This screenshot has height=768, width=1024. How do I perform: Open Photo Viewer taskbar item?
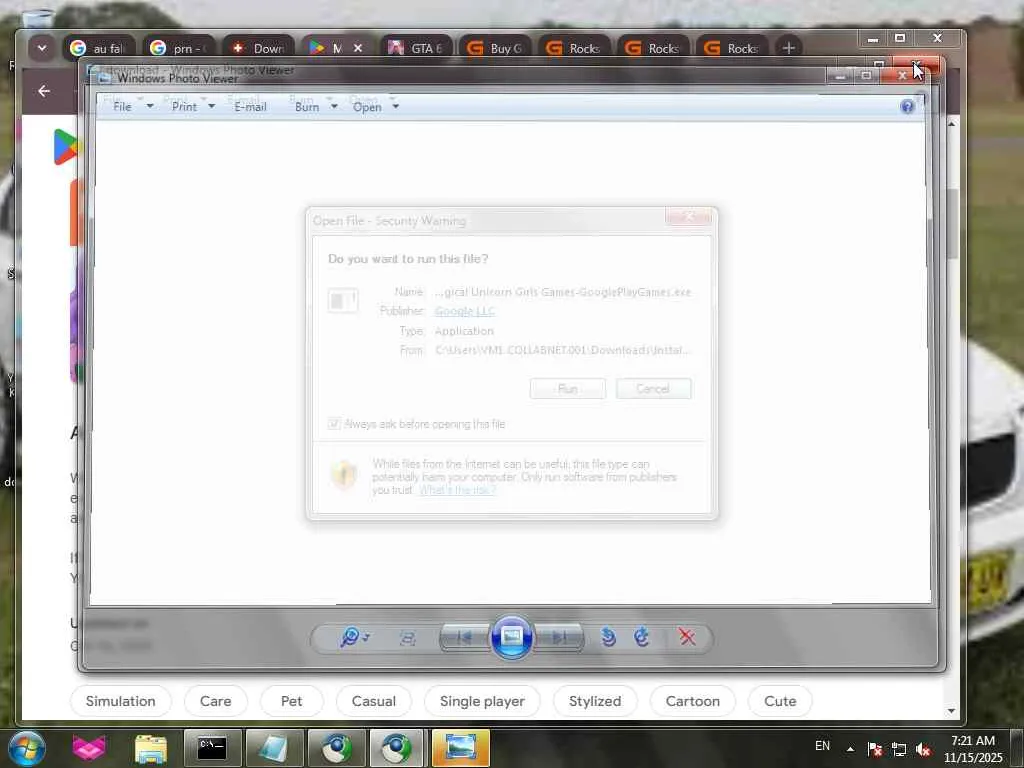point(460,748)
